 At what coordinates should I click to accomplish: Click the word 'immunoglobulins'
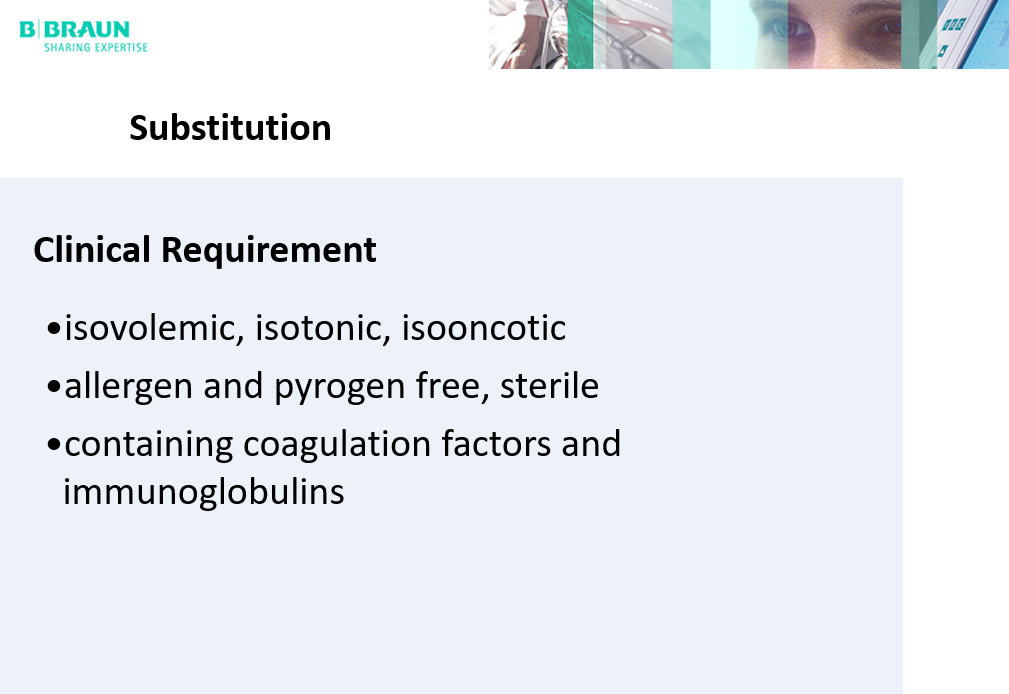[204, 492]
